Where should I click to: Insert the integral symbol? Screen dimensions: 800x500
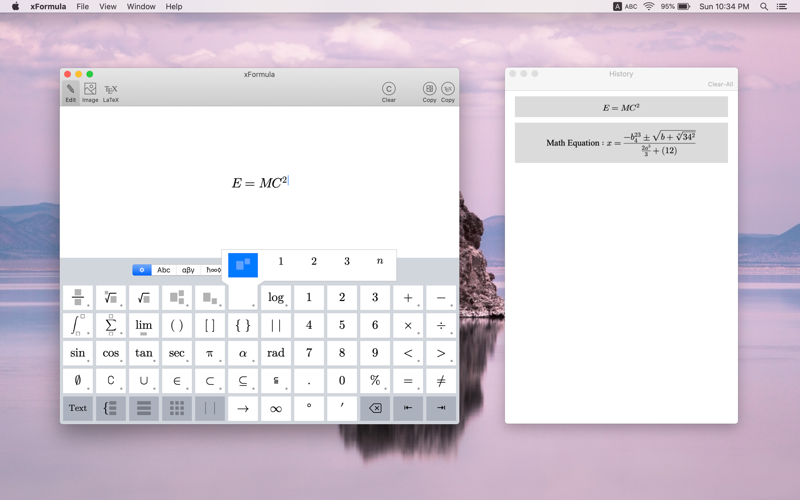click(78, 325)
